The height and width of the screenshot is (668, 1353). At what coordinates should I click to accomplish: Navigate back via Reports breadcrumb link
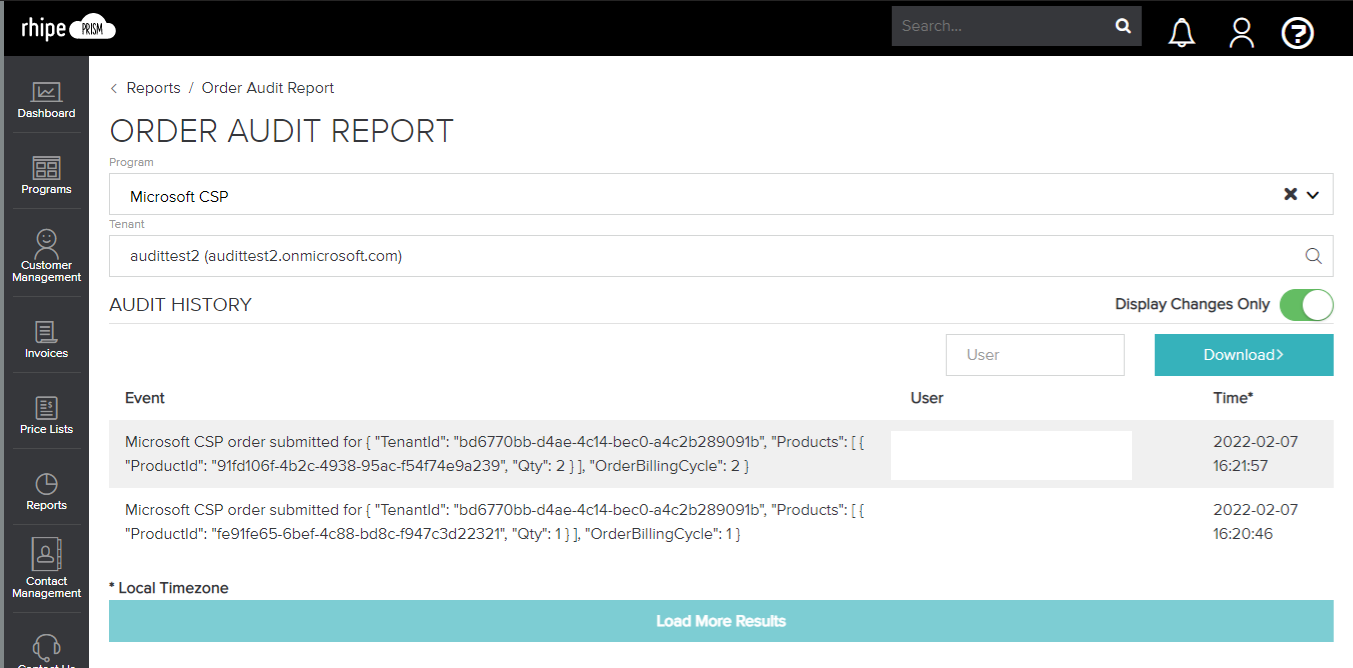tap(154, 87)
